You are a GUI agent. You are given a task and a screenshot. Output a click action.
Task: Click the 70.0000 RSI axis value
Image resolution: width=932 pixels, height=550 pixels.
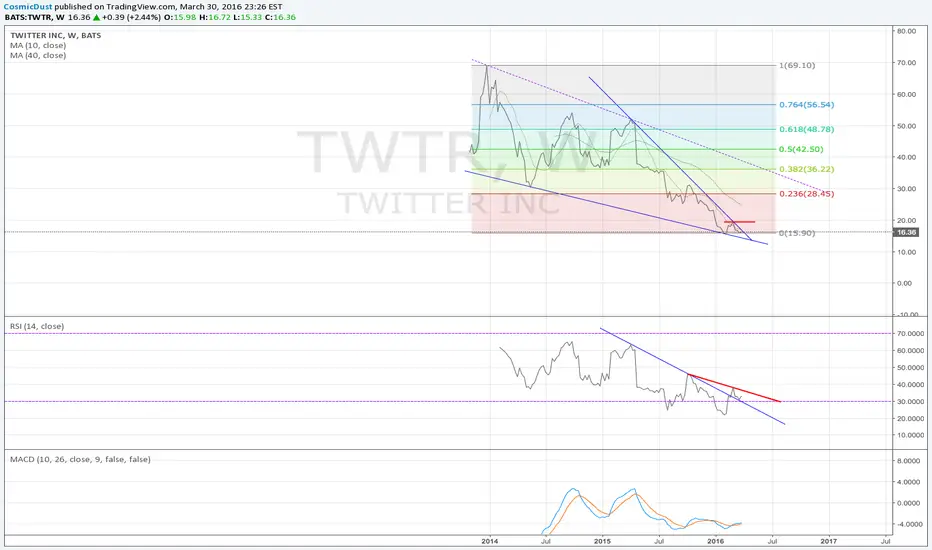910,334
